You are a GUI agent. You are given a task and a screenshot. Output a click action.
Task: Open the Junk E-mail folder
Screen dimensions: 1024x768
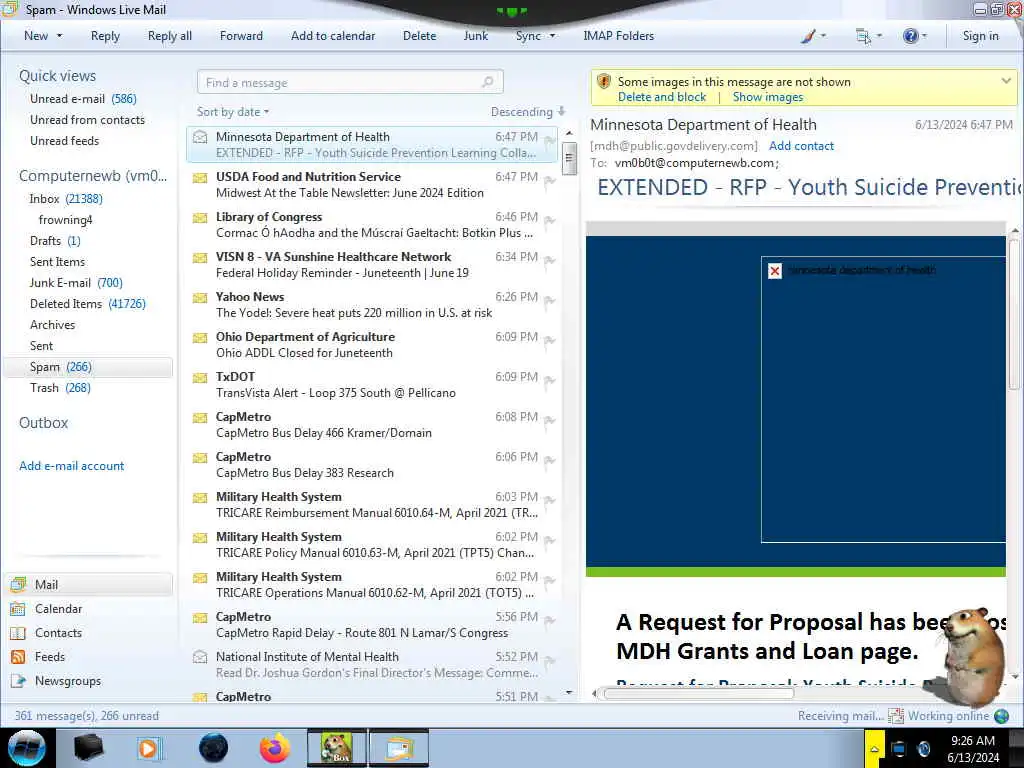point(76,283)
